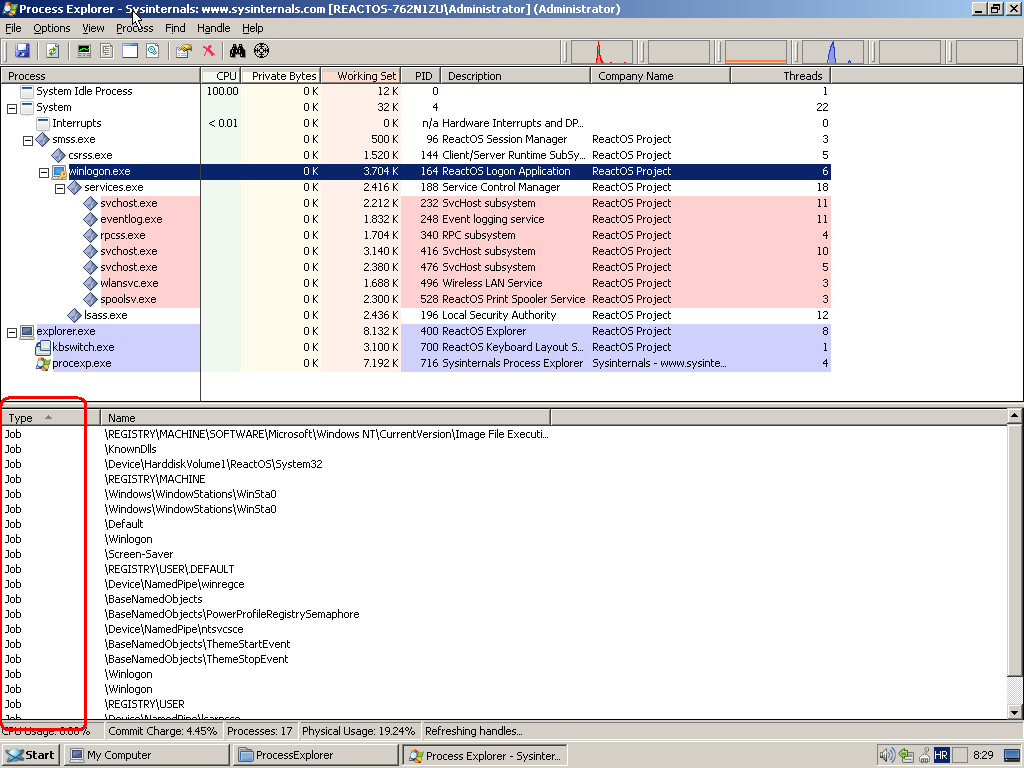
Task: Collapse the services.exe tree node
Action: [60, 189]
